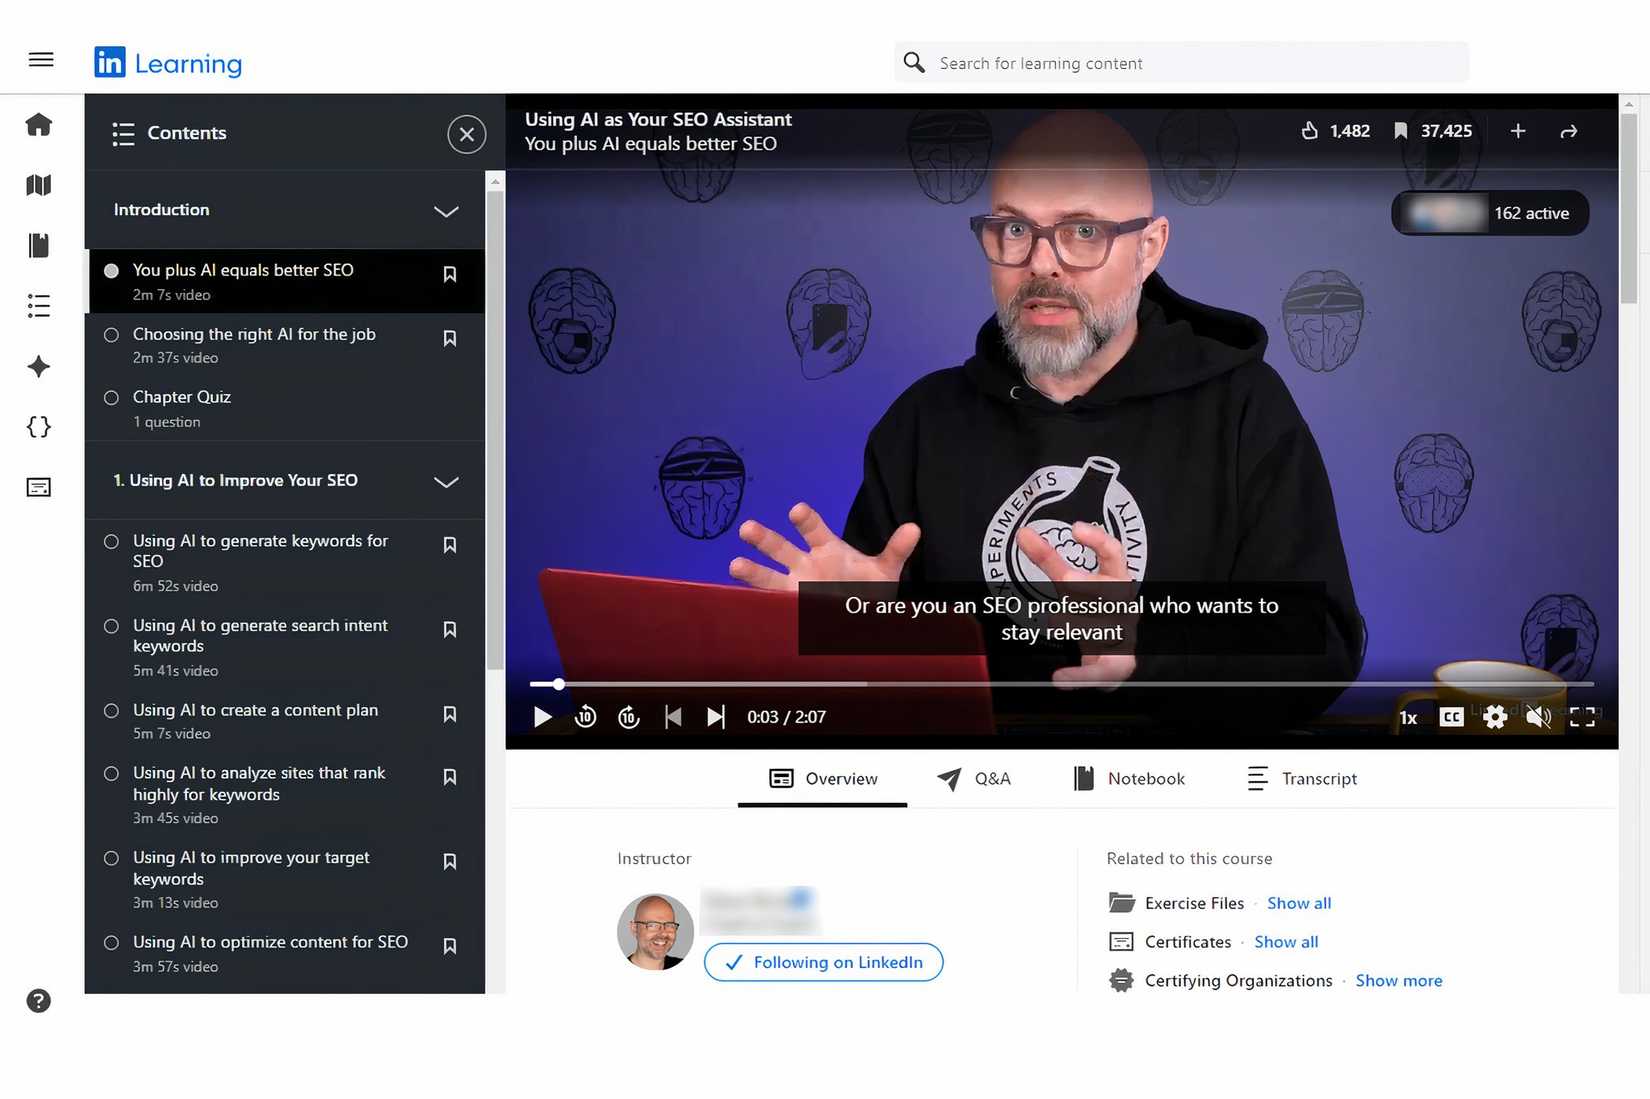Toggle closed captions
Viewport: 1650px width, 1099px height.
tap(1451, 717)
